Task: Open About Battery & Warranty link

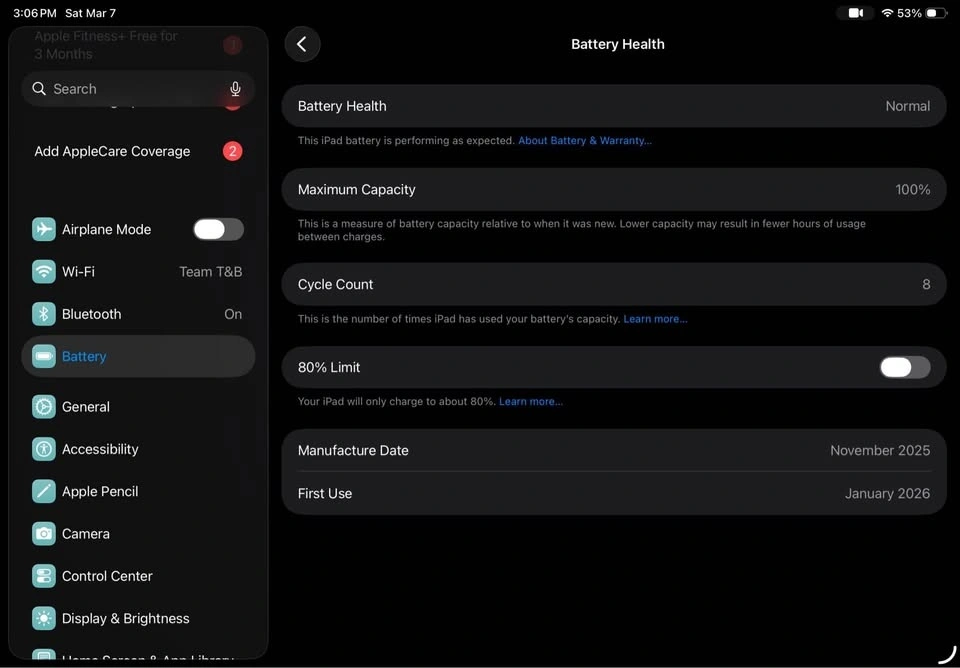Action: click(584, 141)
